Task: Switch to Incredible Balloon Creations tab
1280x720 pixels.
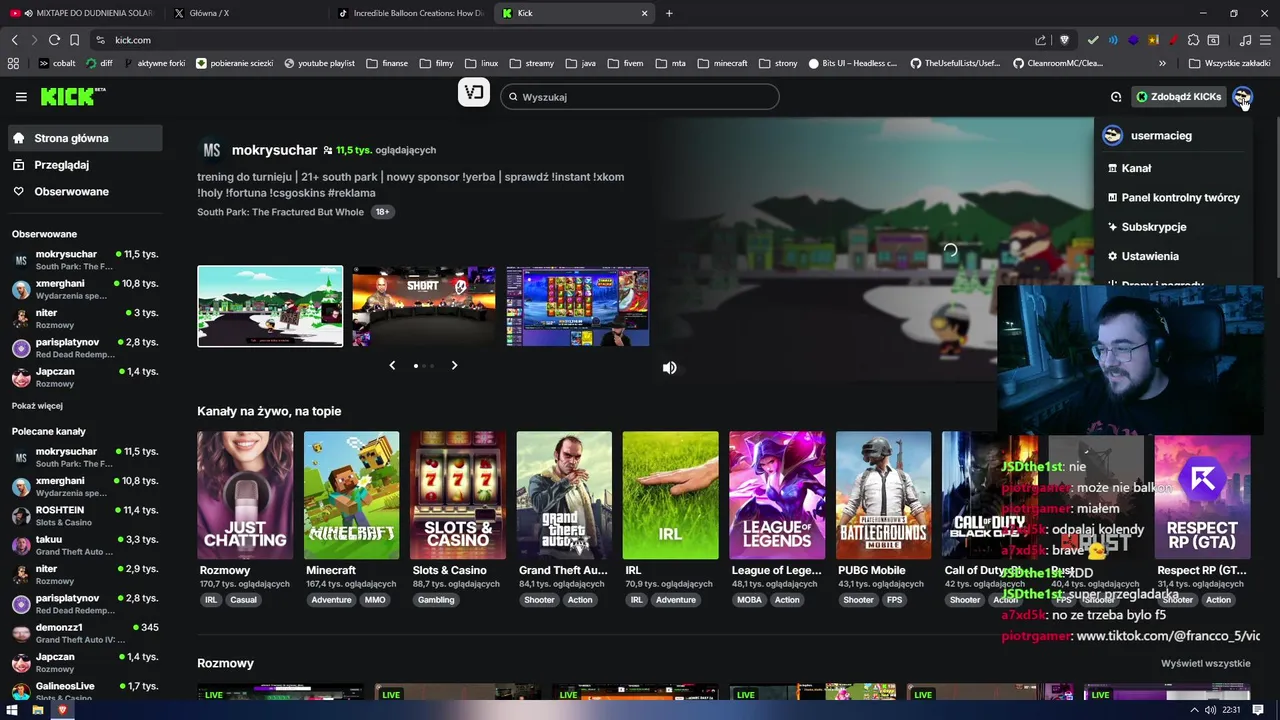Action: [410, 13]
